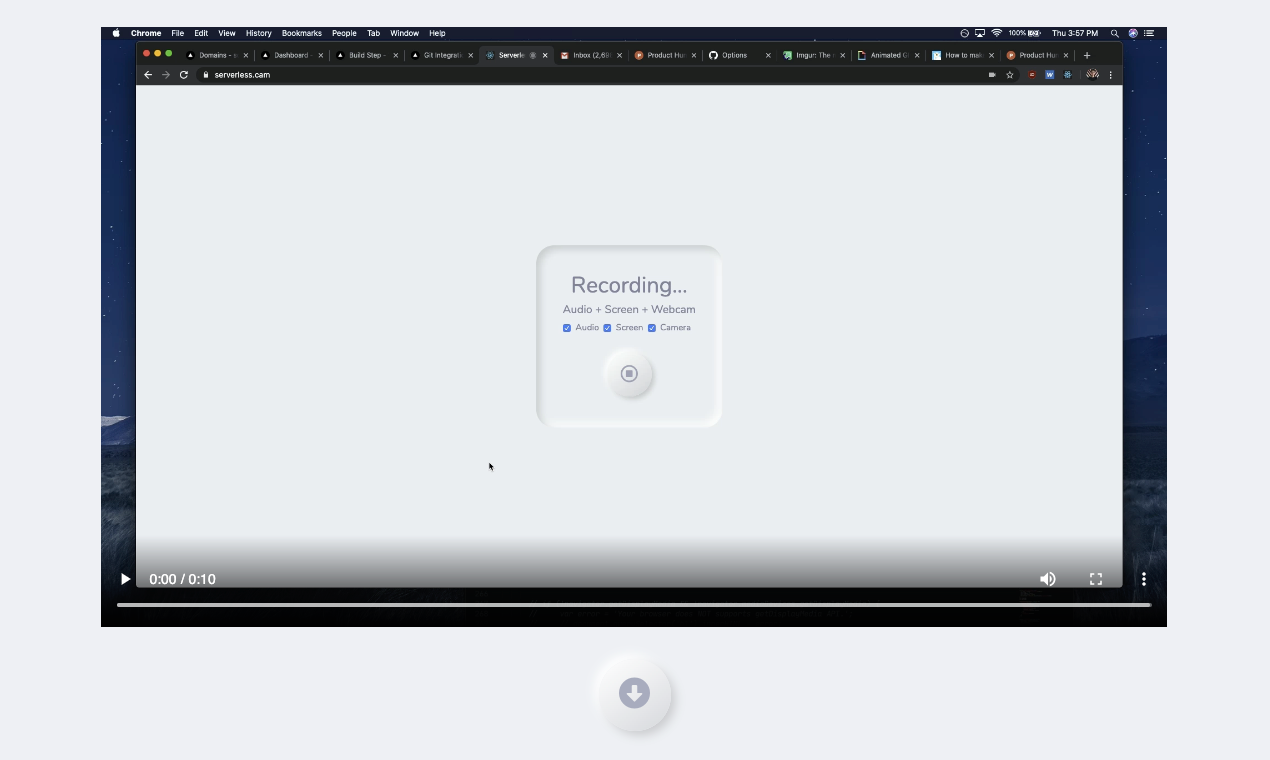
Task: Enter fullscreen mode on the video
Action: pyautogui.click(x=1096, y=579)
